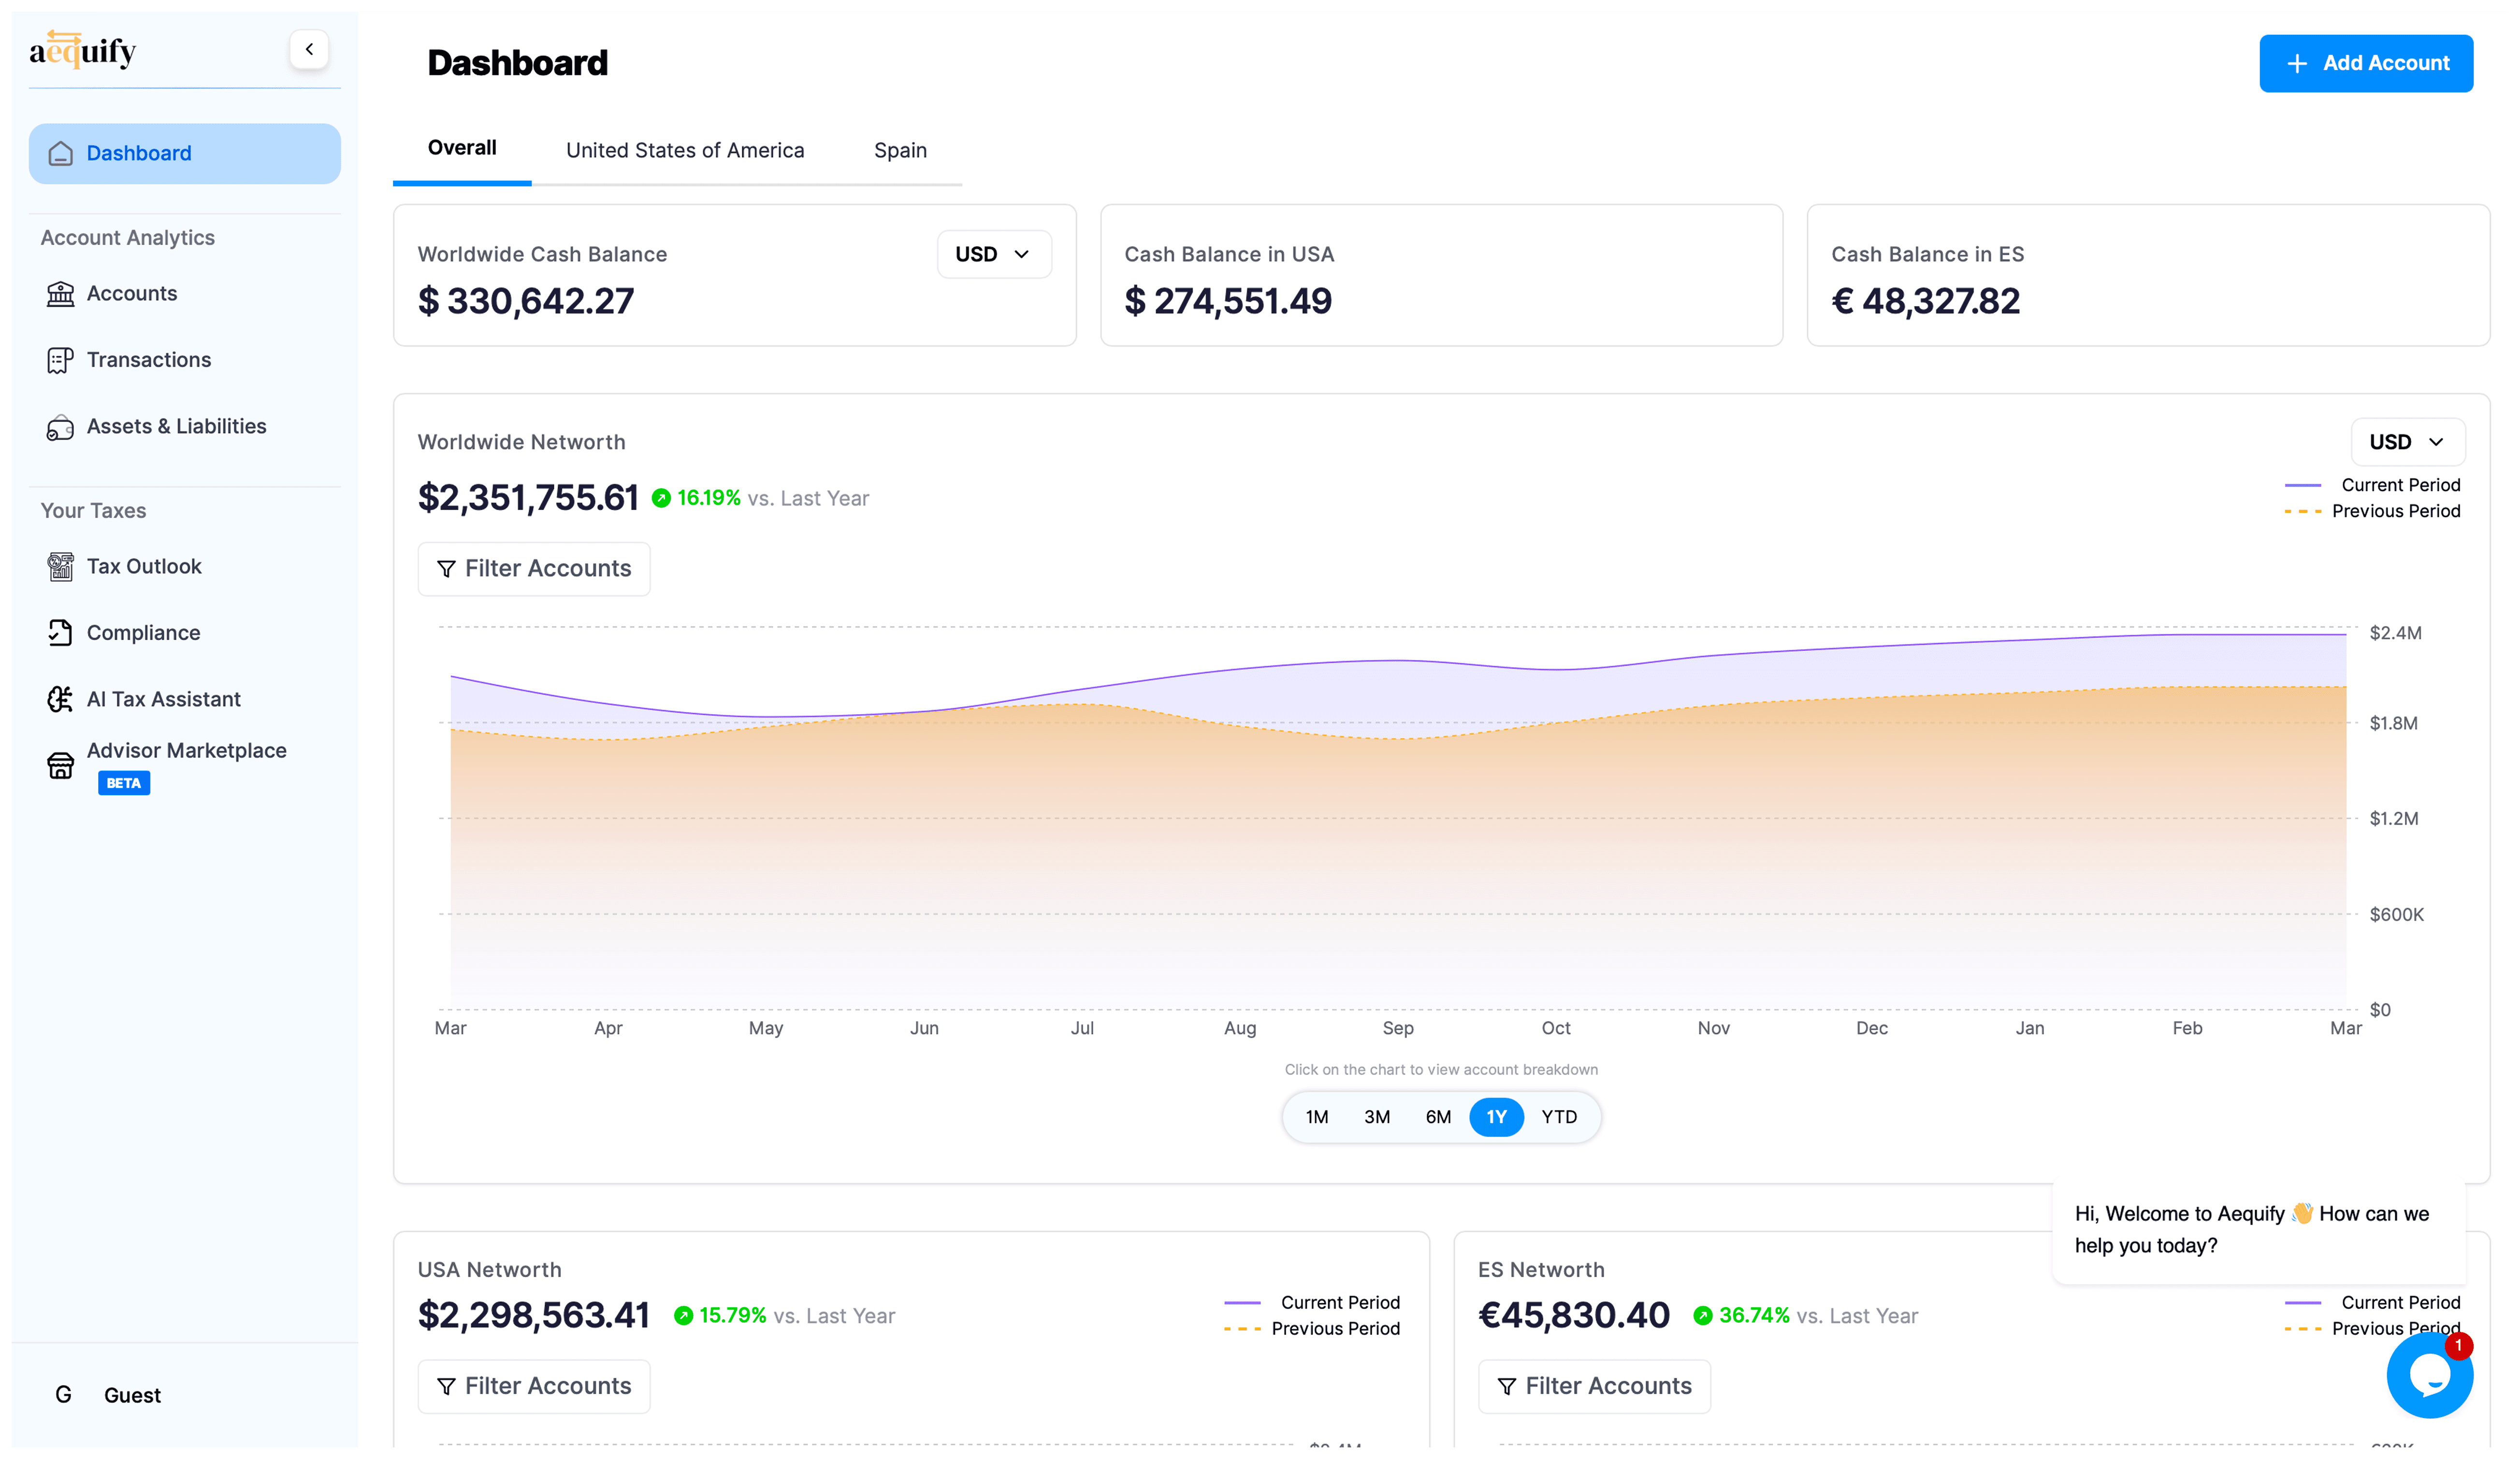This screenshot has width=2520, height=1459.
Task: Open the Dashboard from the sidebar
Action: (x=138, y=153)
